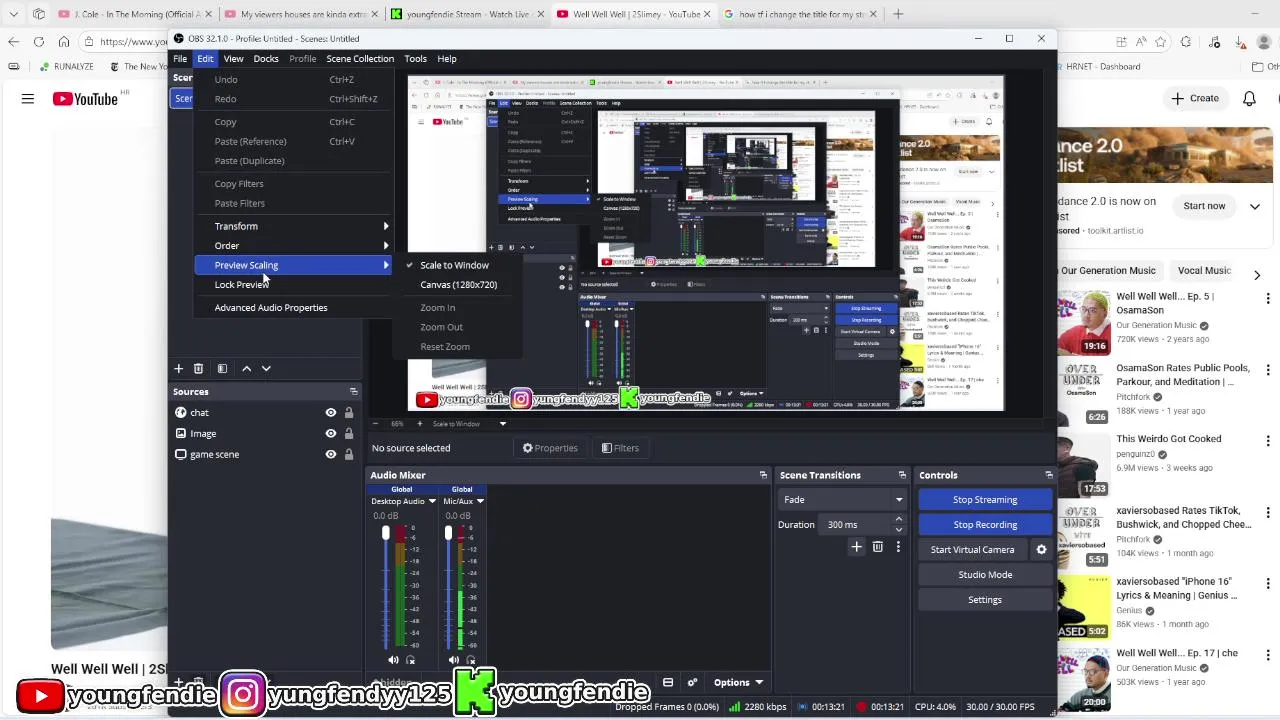Viewport: 1280px width, 720px height.
Task: Toggle Mic/Aux monitoring headphone icon
Action: [472, 660]
